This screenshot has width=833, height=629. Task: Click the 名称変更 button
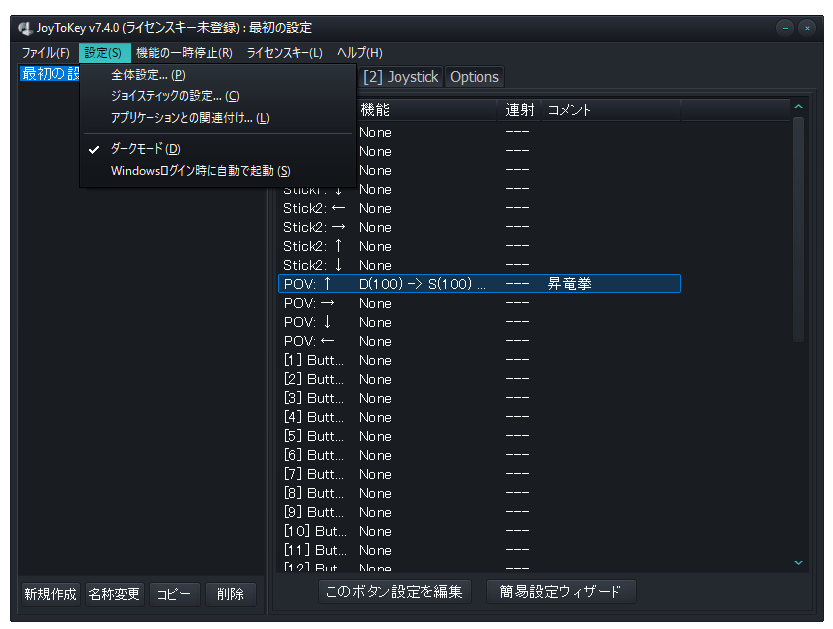[114, 594]
